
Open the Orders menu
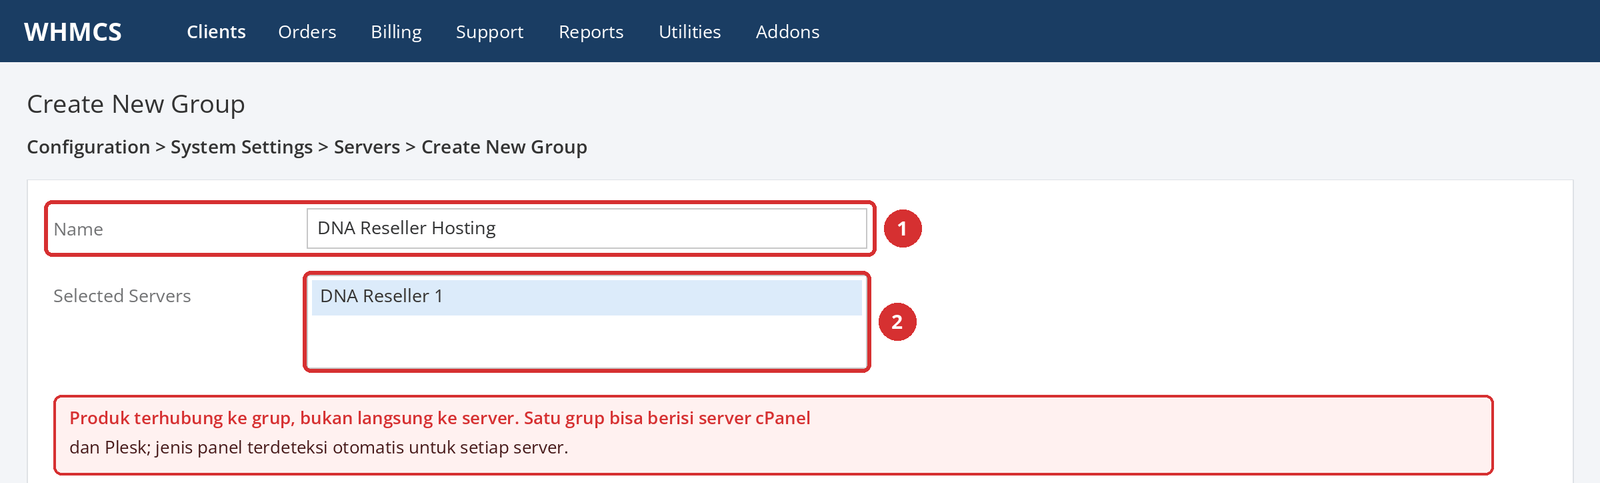(307, 32)
